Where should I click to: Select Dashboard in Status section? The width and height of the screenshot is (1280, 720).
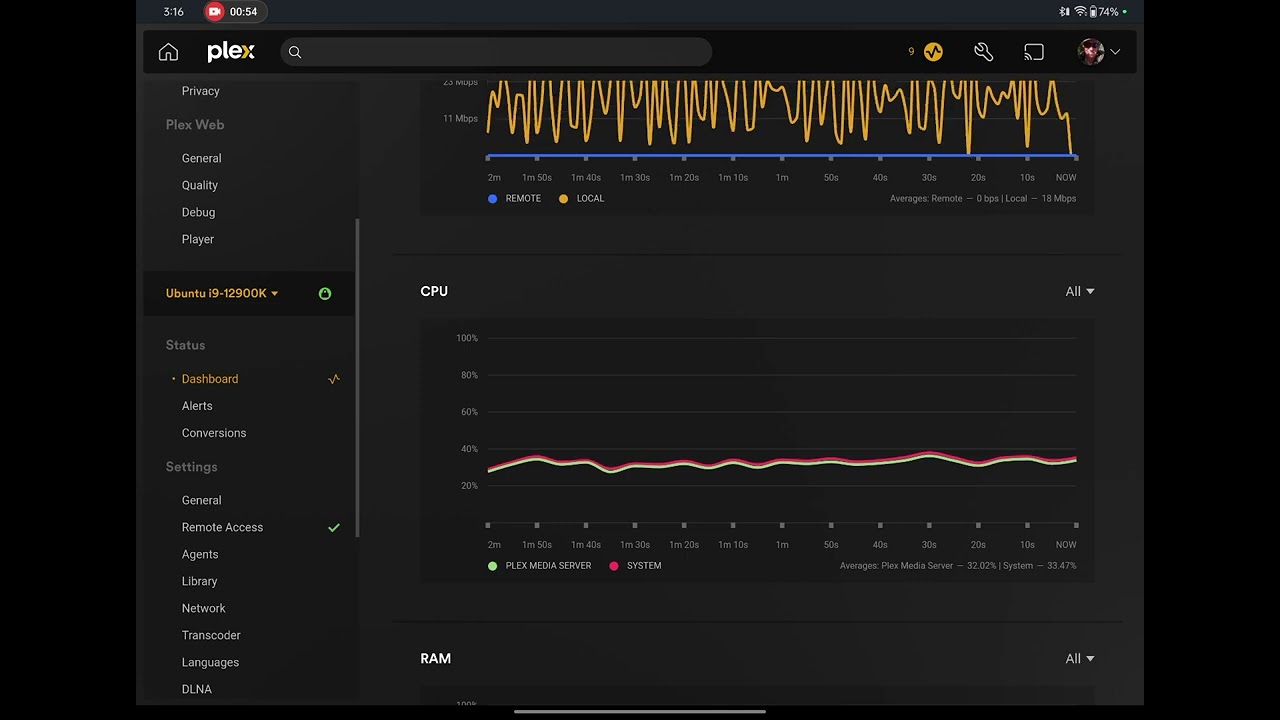coord(210,379)
